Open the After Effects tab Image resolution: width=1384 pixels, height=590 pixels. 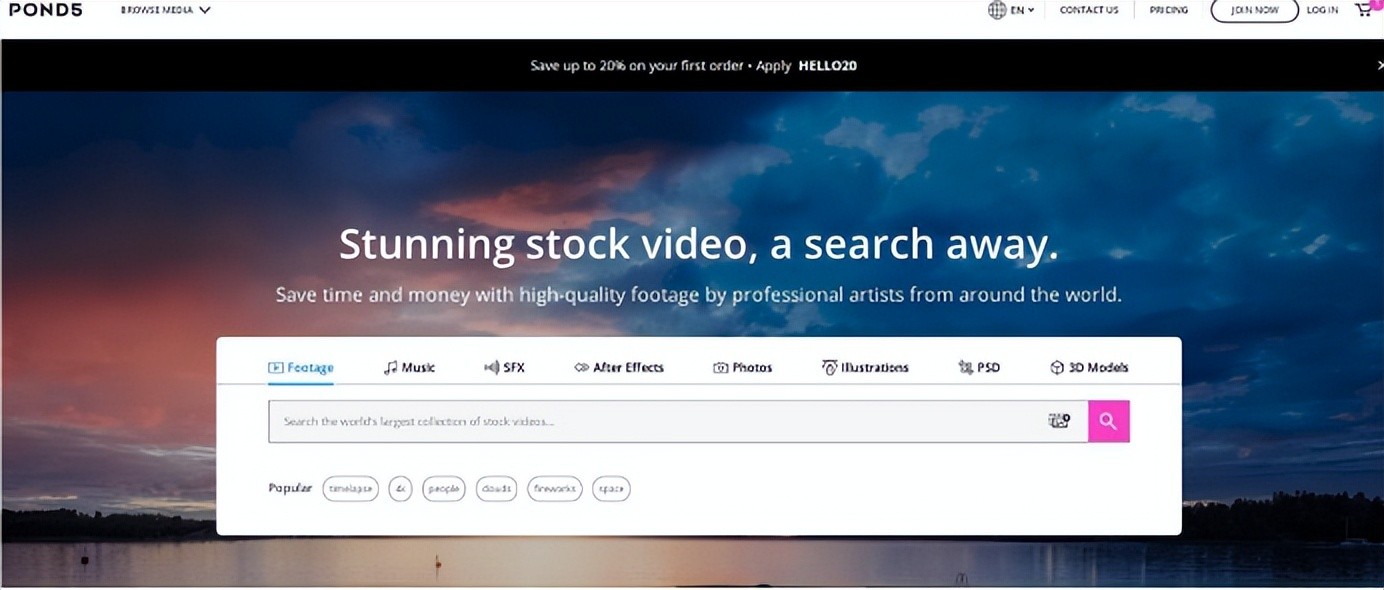point(618,367)
